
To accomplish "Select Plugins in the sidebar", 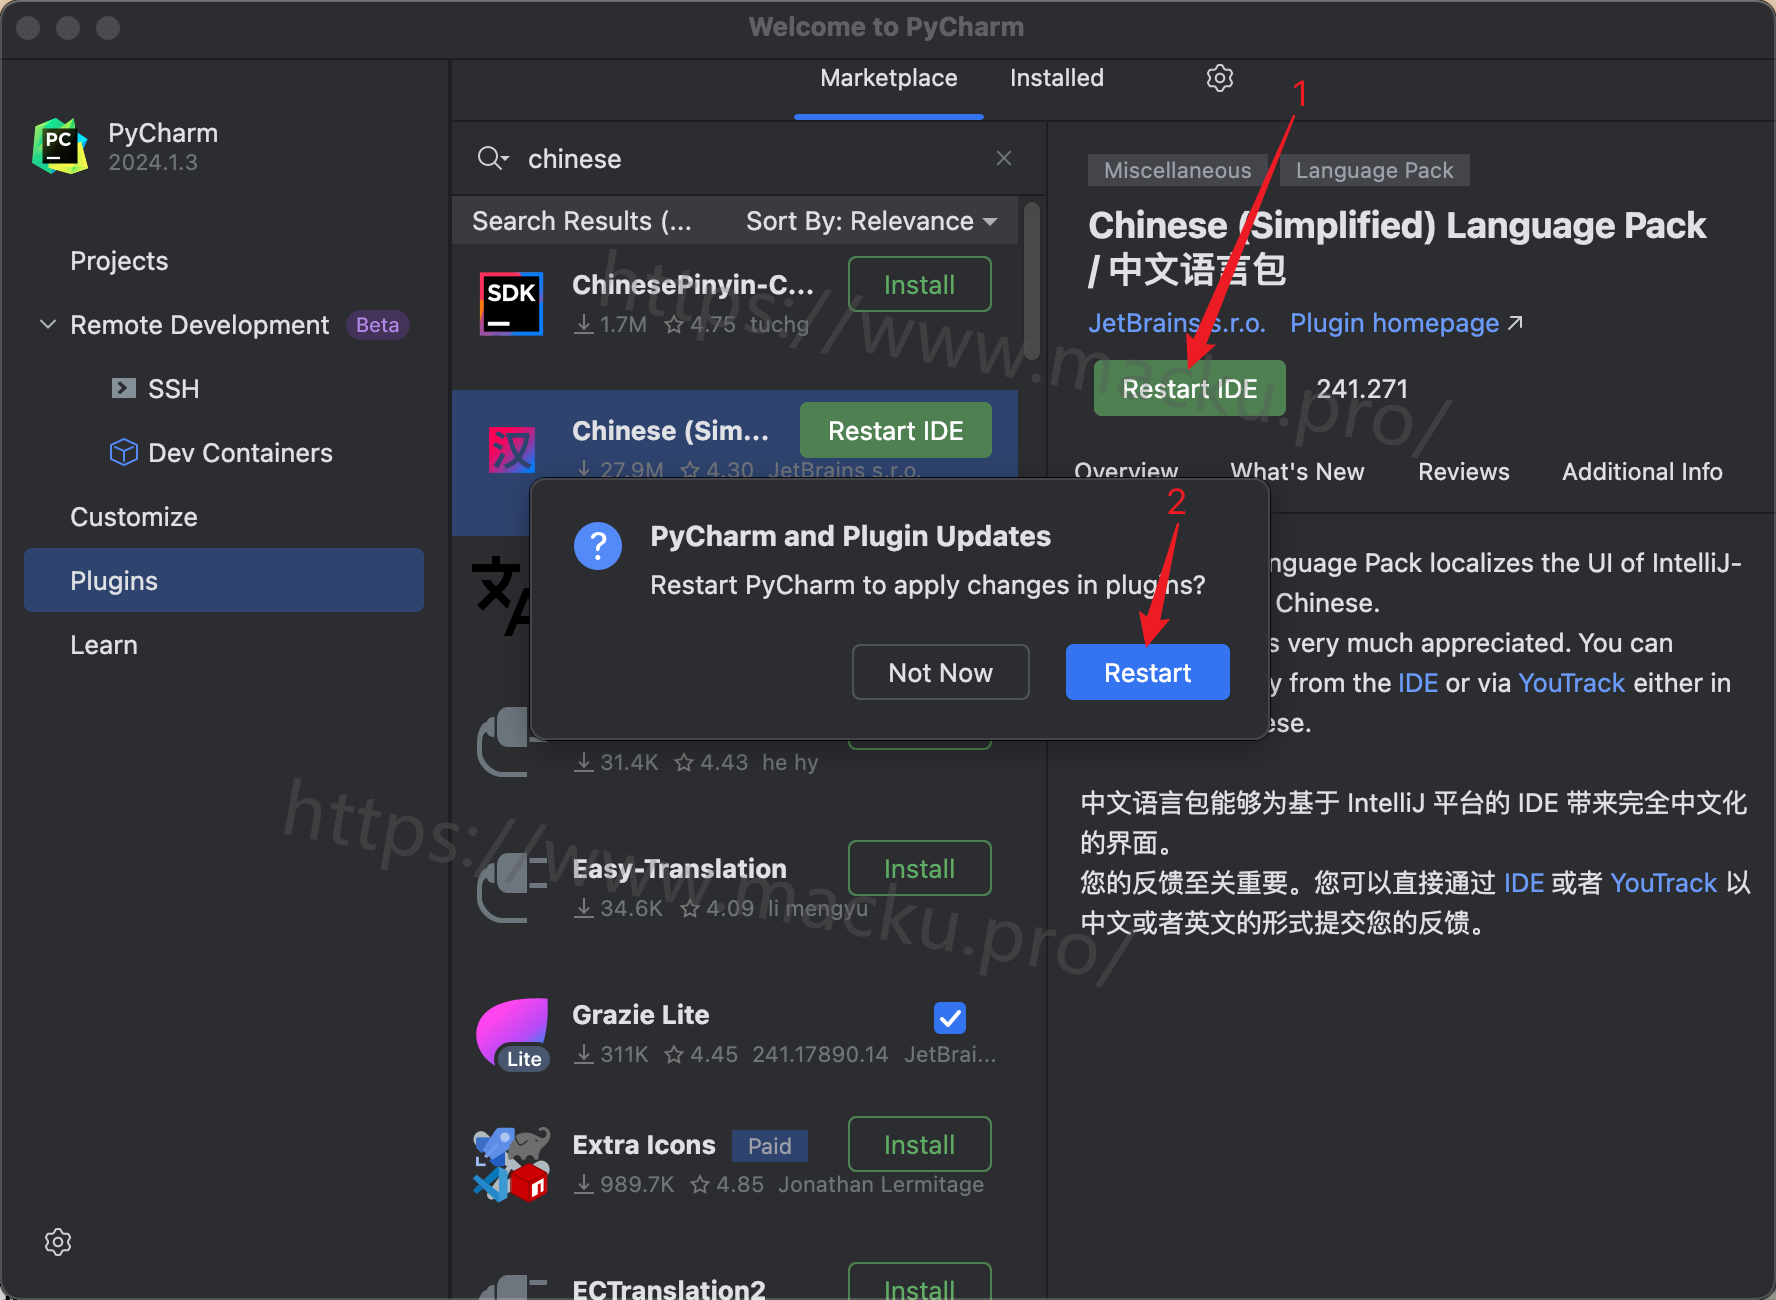I will pos(224,580).
